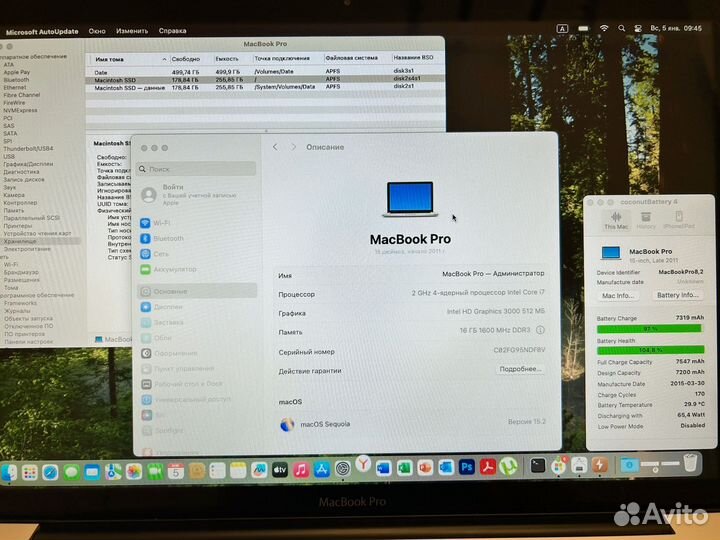Click Mac Info... button in coconutBattery
The image size is (720, 540).
point(618,296)
